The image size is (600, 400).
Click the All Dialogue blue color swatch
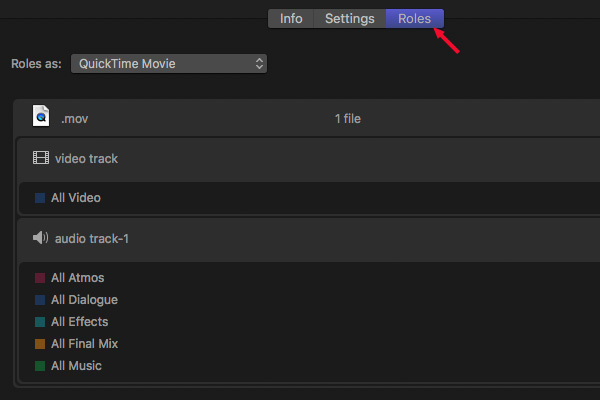40,300
